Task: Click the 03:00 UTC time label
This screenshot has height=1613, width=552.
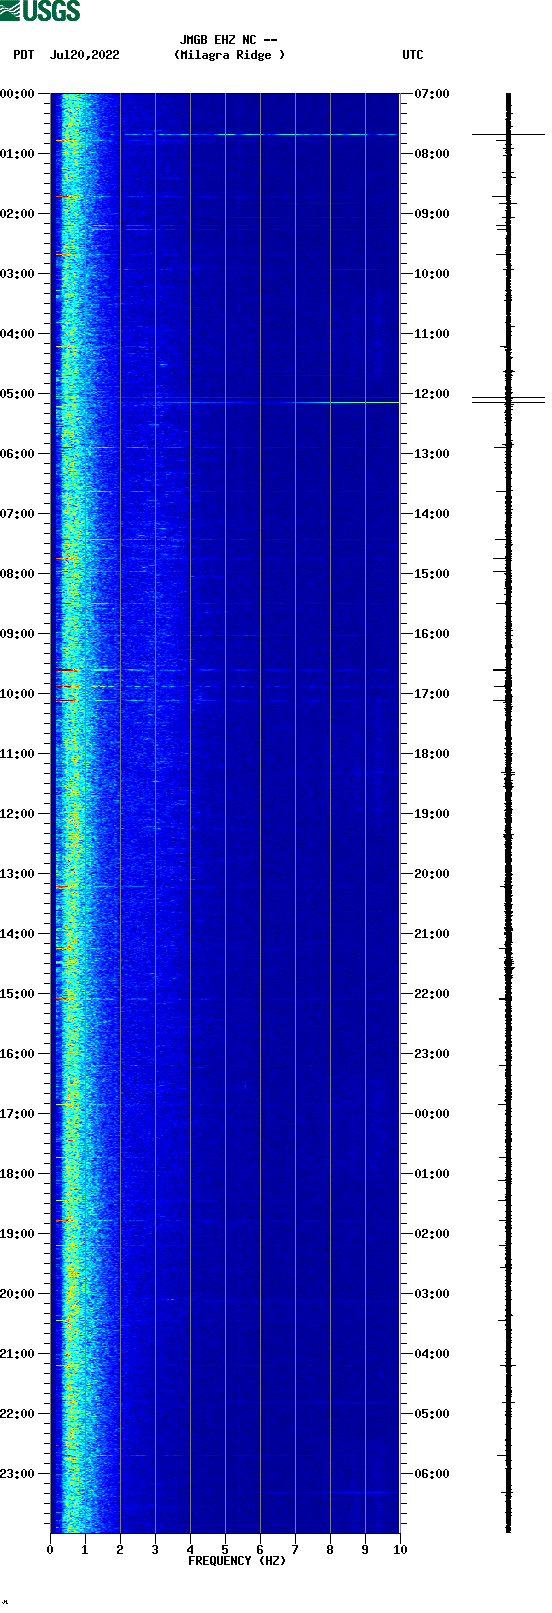Action: (432, 1294)
